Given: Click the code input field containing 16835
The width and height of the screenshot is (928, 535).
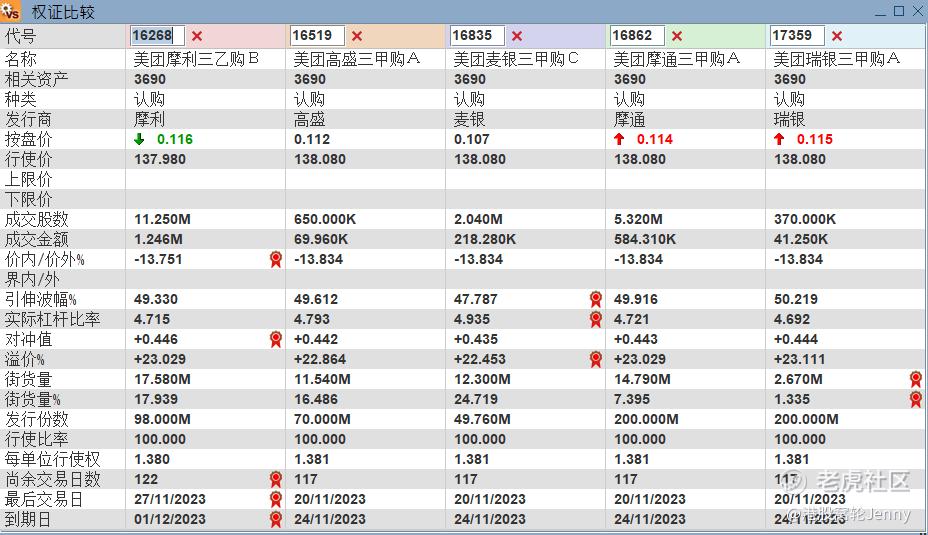Looking at the screenshot, I should [x=477, y=36].
